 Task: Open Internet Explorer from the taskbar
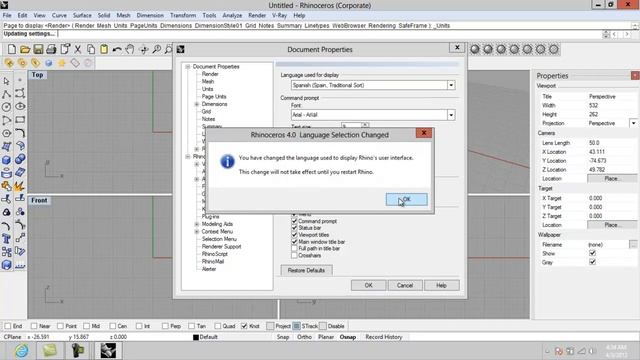pyautogui.click(x=21, y=351)
